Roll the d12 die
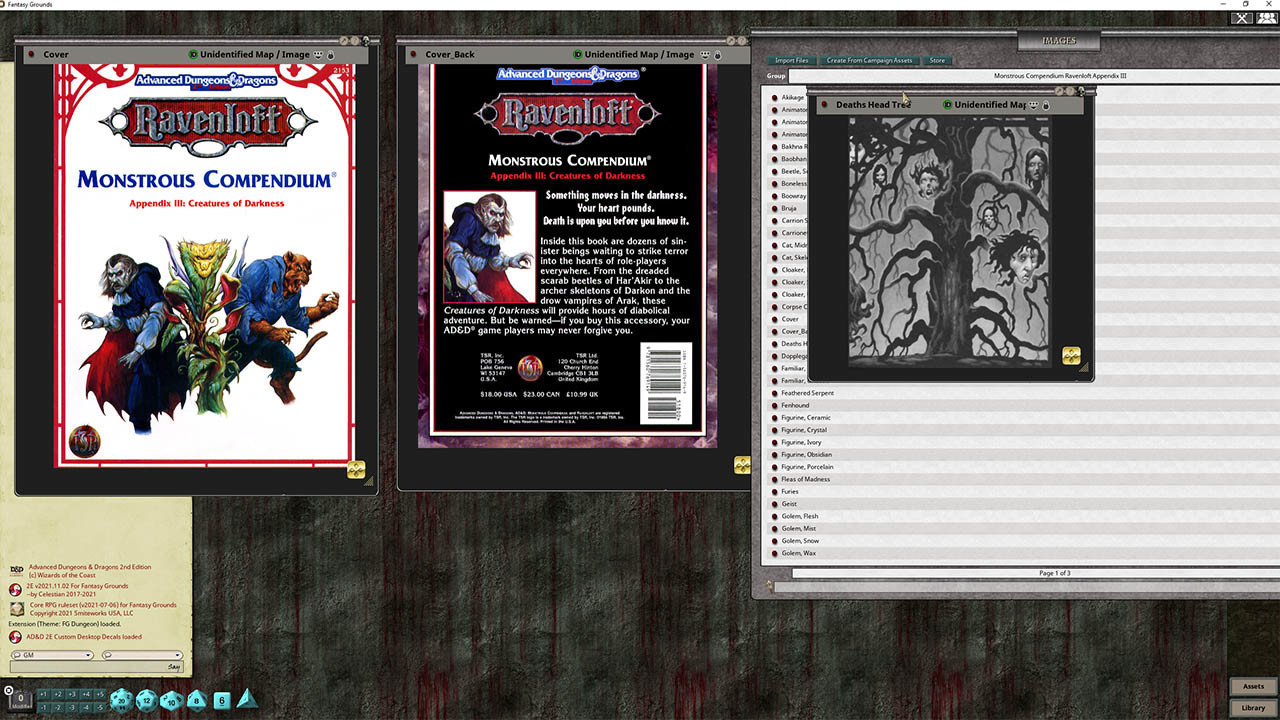 coord(145,700)
